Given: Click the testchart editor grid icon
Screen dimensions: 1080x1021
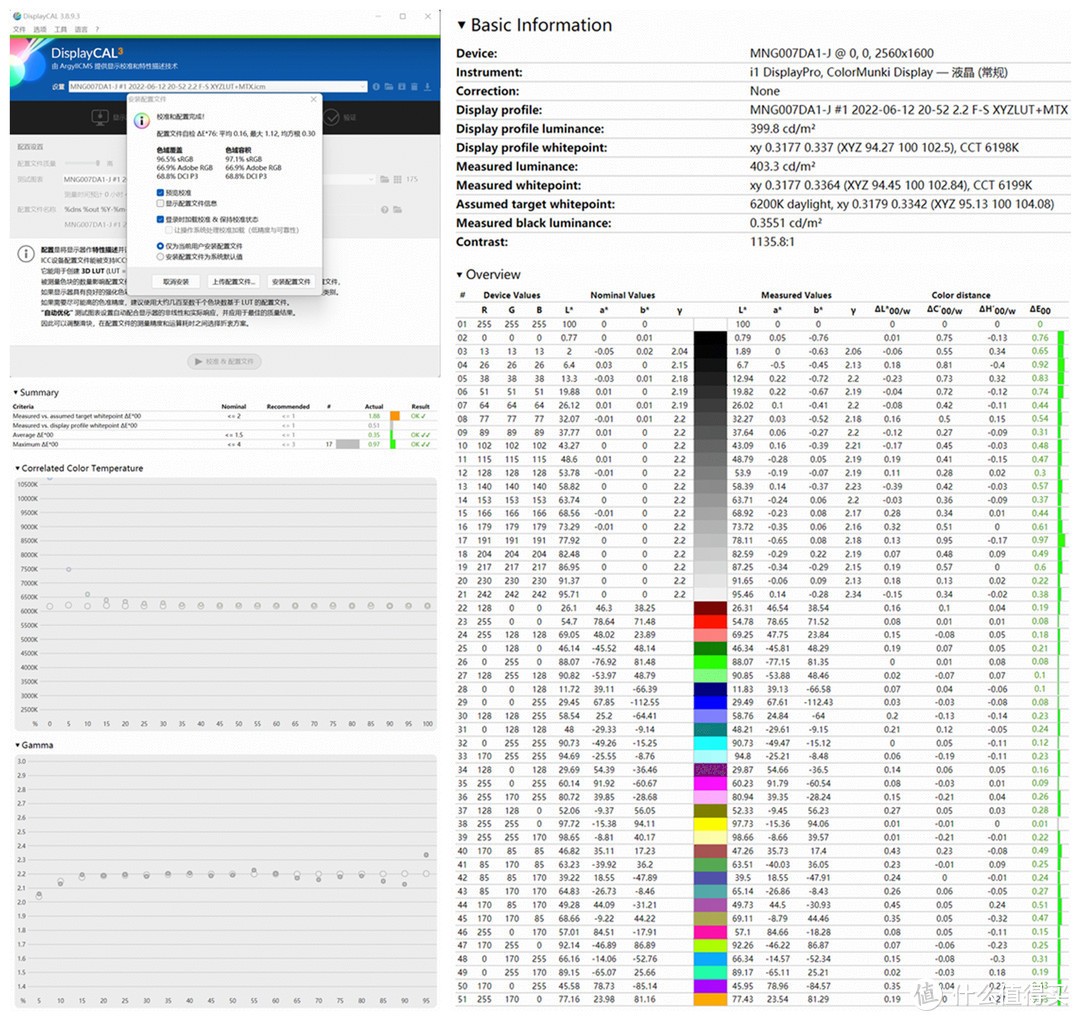Looking at the screenshot, I should click(x=397, y=179).
